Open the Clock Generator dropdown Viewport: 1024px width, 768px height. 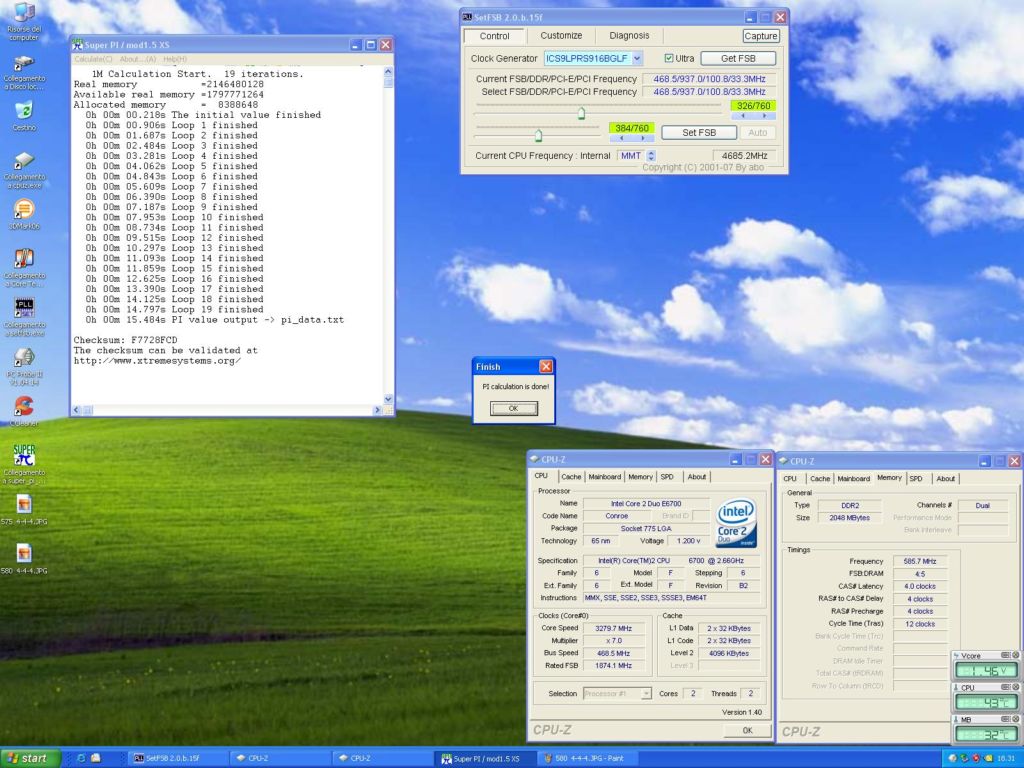(x=637, y=58)
